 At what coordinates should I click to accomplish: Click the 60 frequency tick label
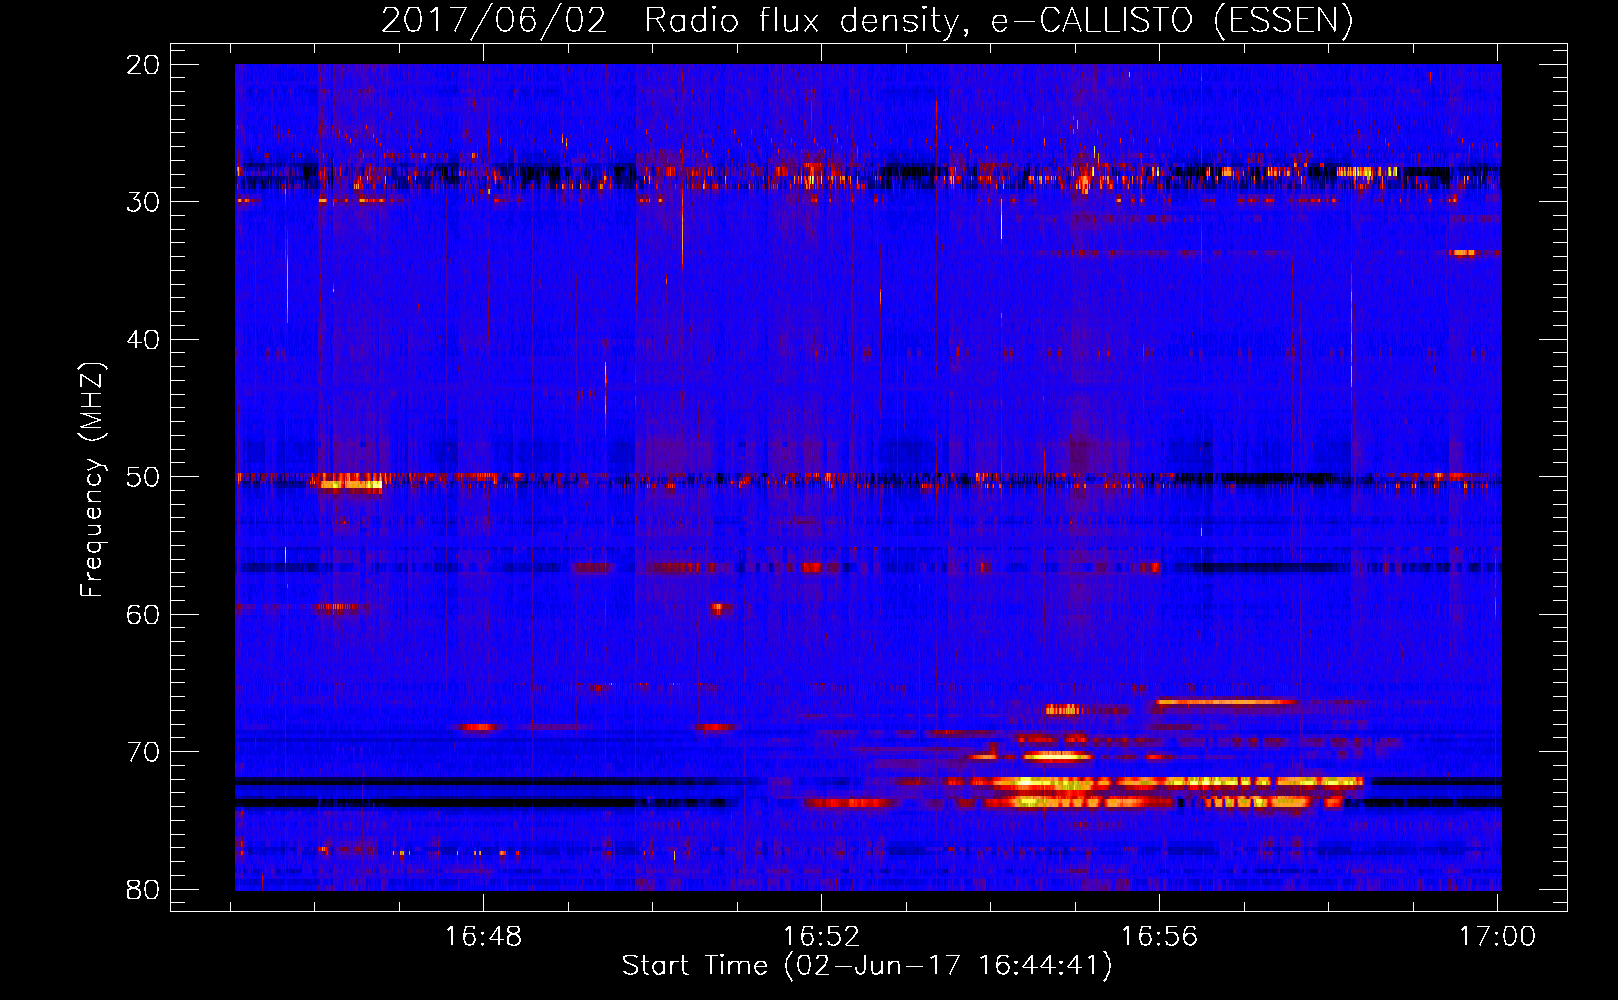[143, 614]
